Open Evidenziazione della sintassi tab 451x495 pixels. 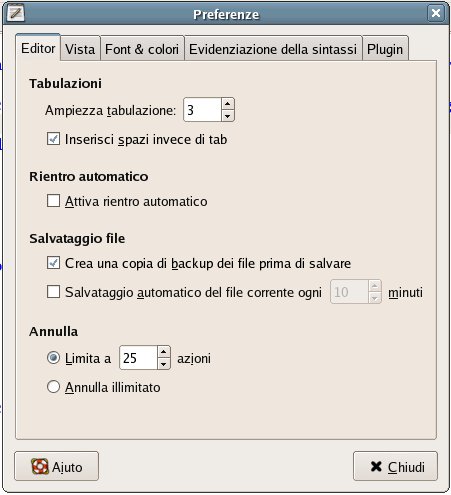click(x=273, y=49)
